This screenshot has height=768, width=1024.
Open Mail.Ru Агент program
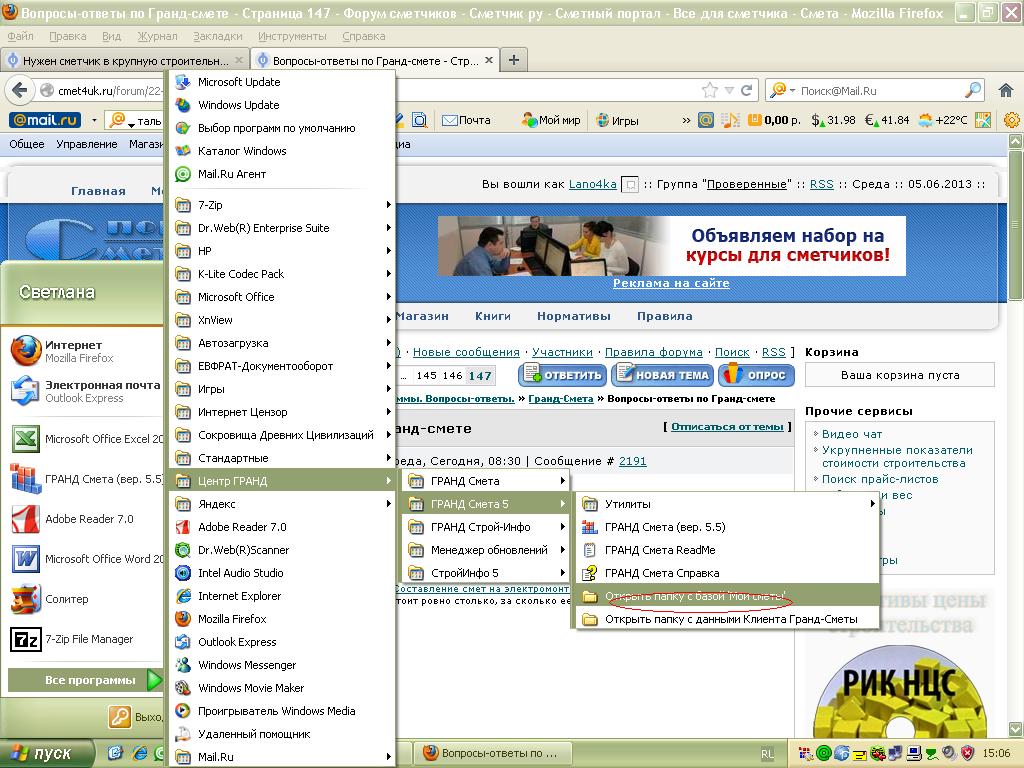tap(282, 174)
